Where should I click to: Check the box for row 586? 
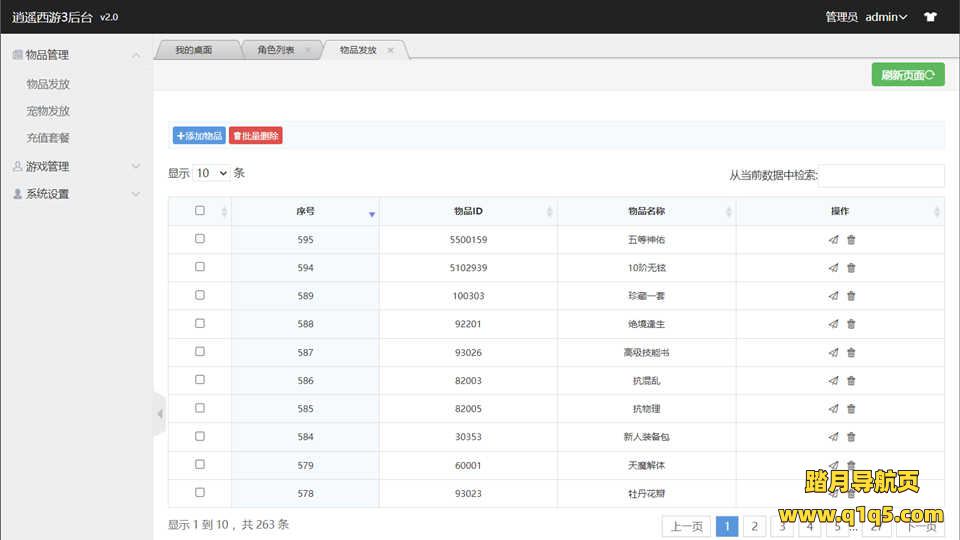pos(200,380)
